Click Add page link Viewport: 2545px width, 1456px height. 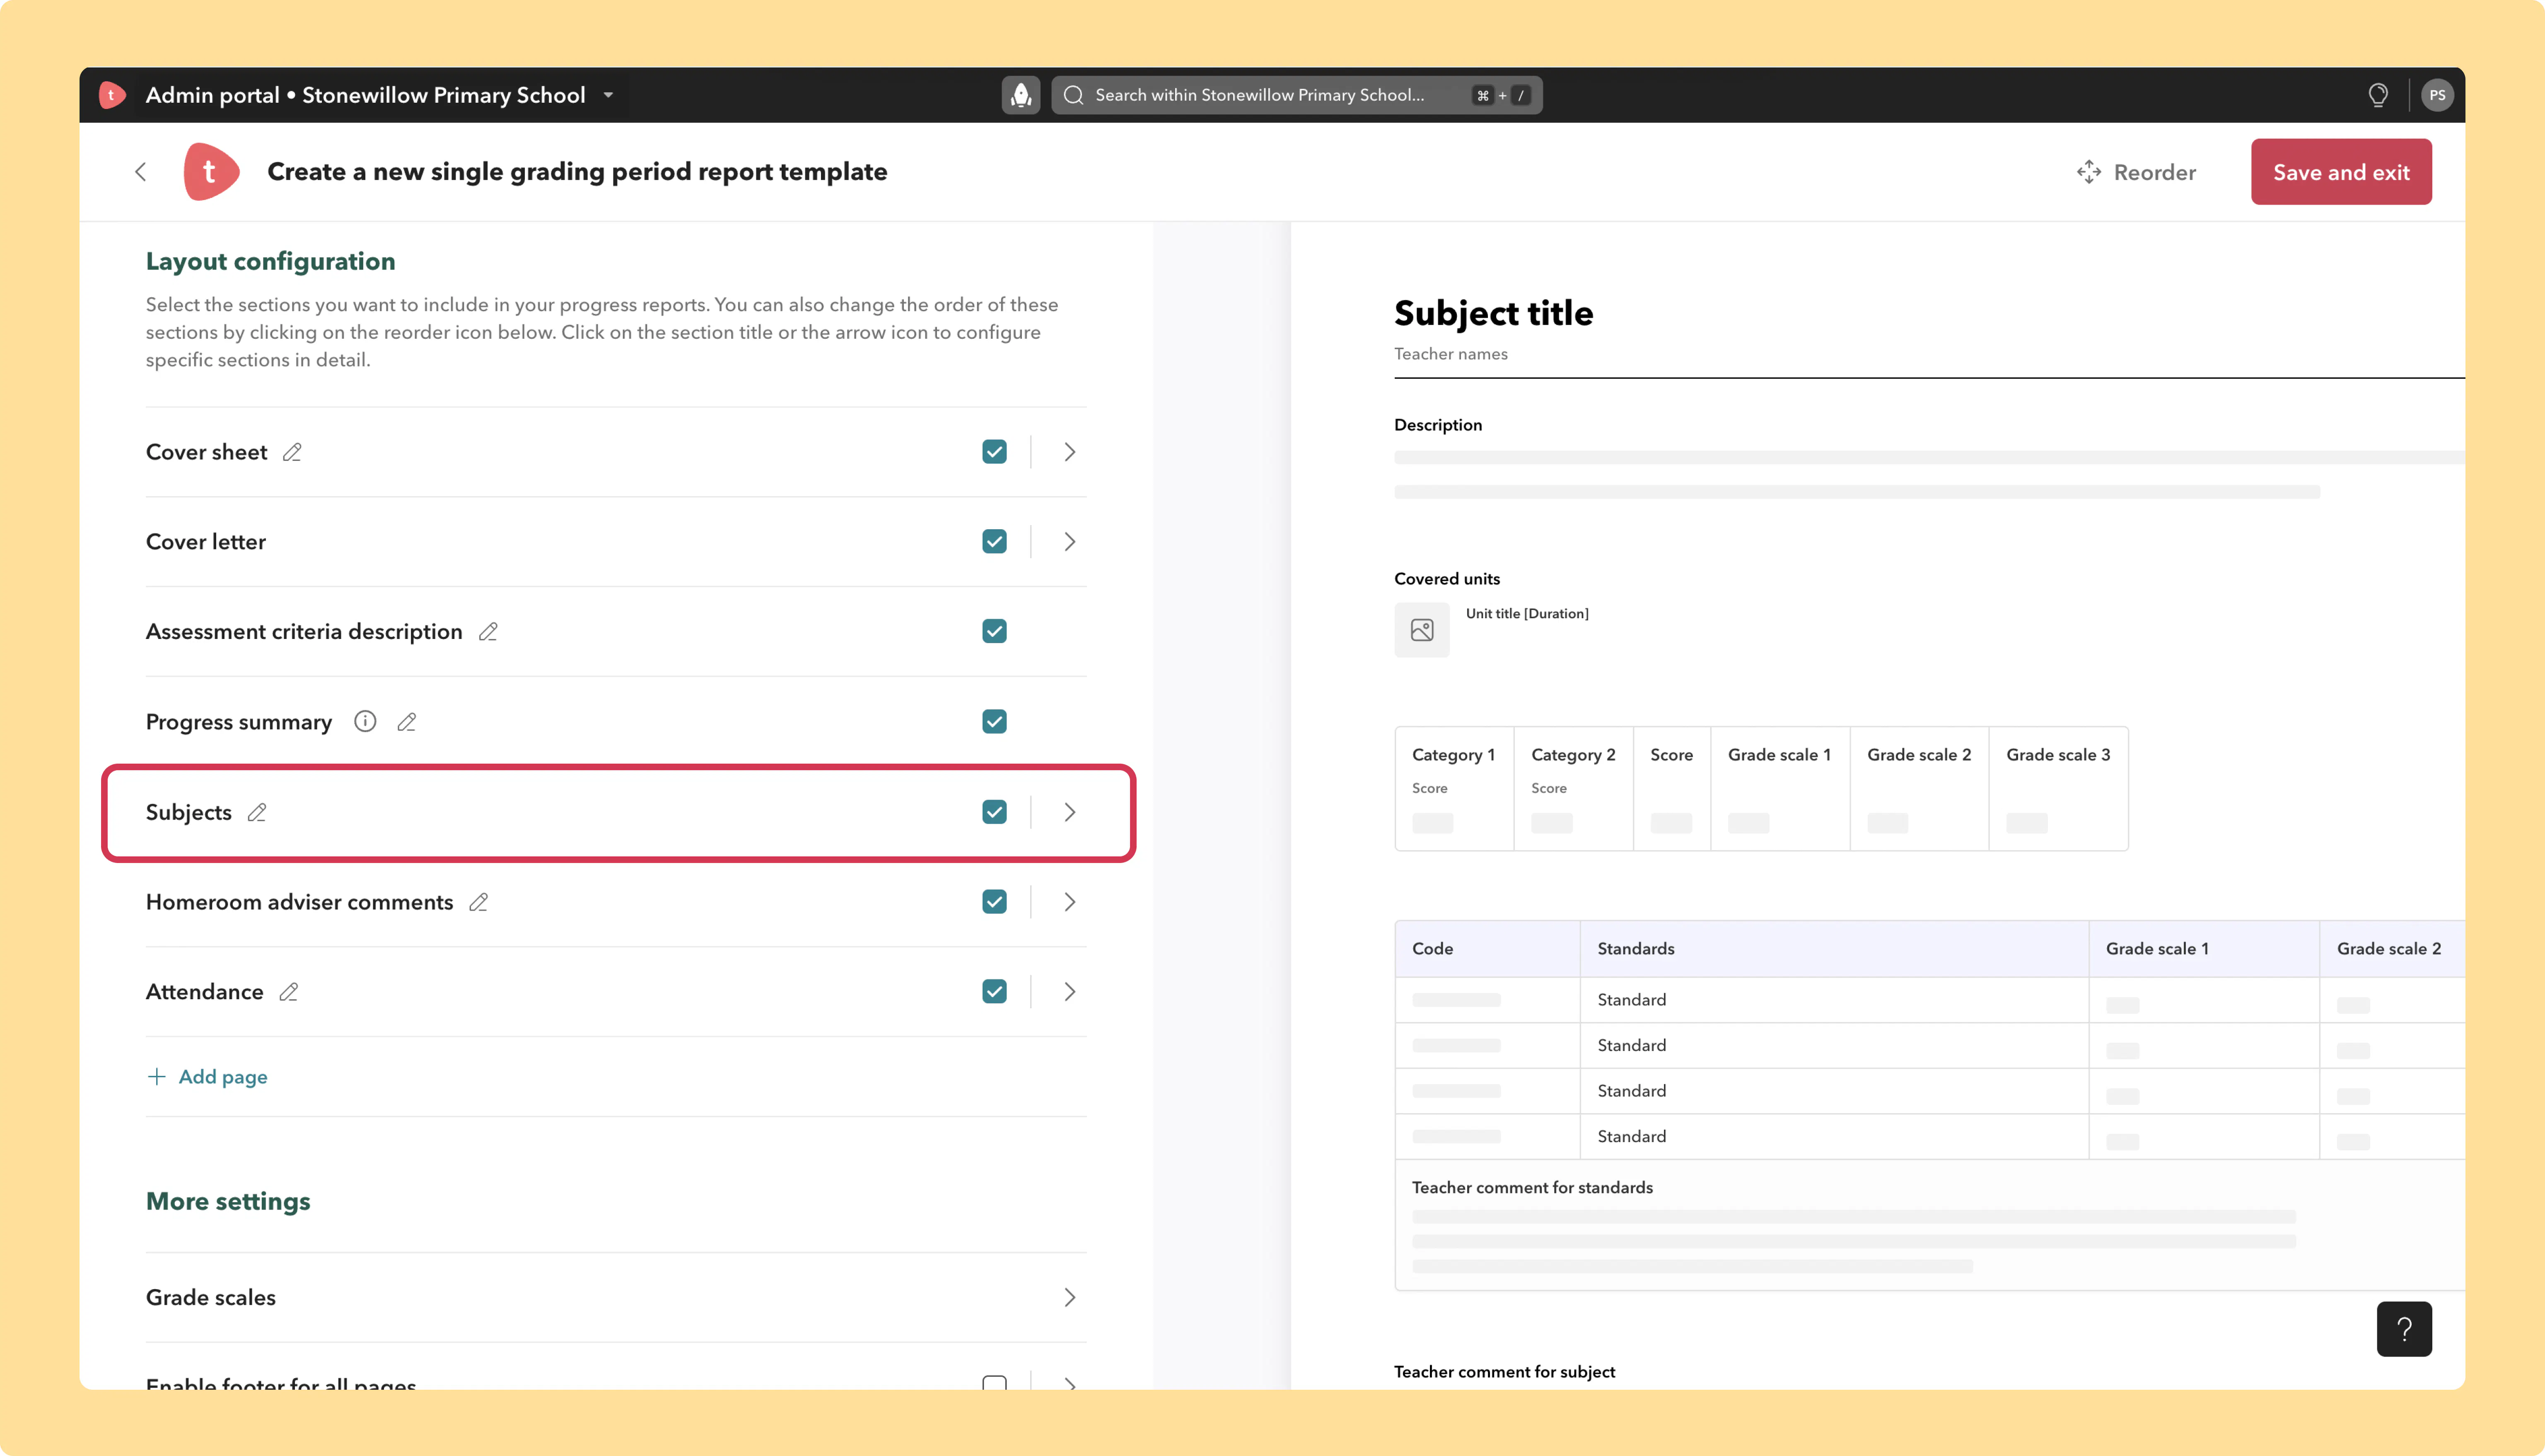pos(207,1077)
